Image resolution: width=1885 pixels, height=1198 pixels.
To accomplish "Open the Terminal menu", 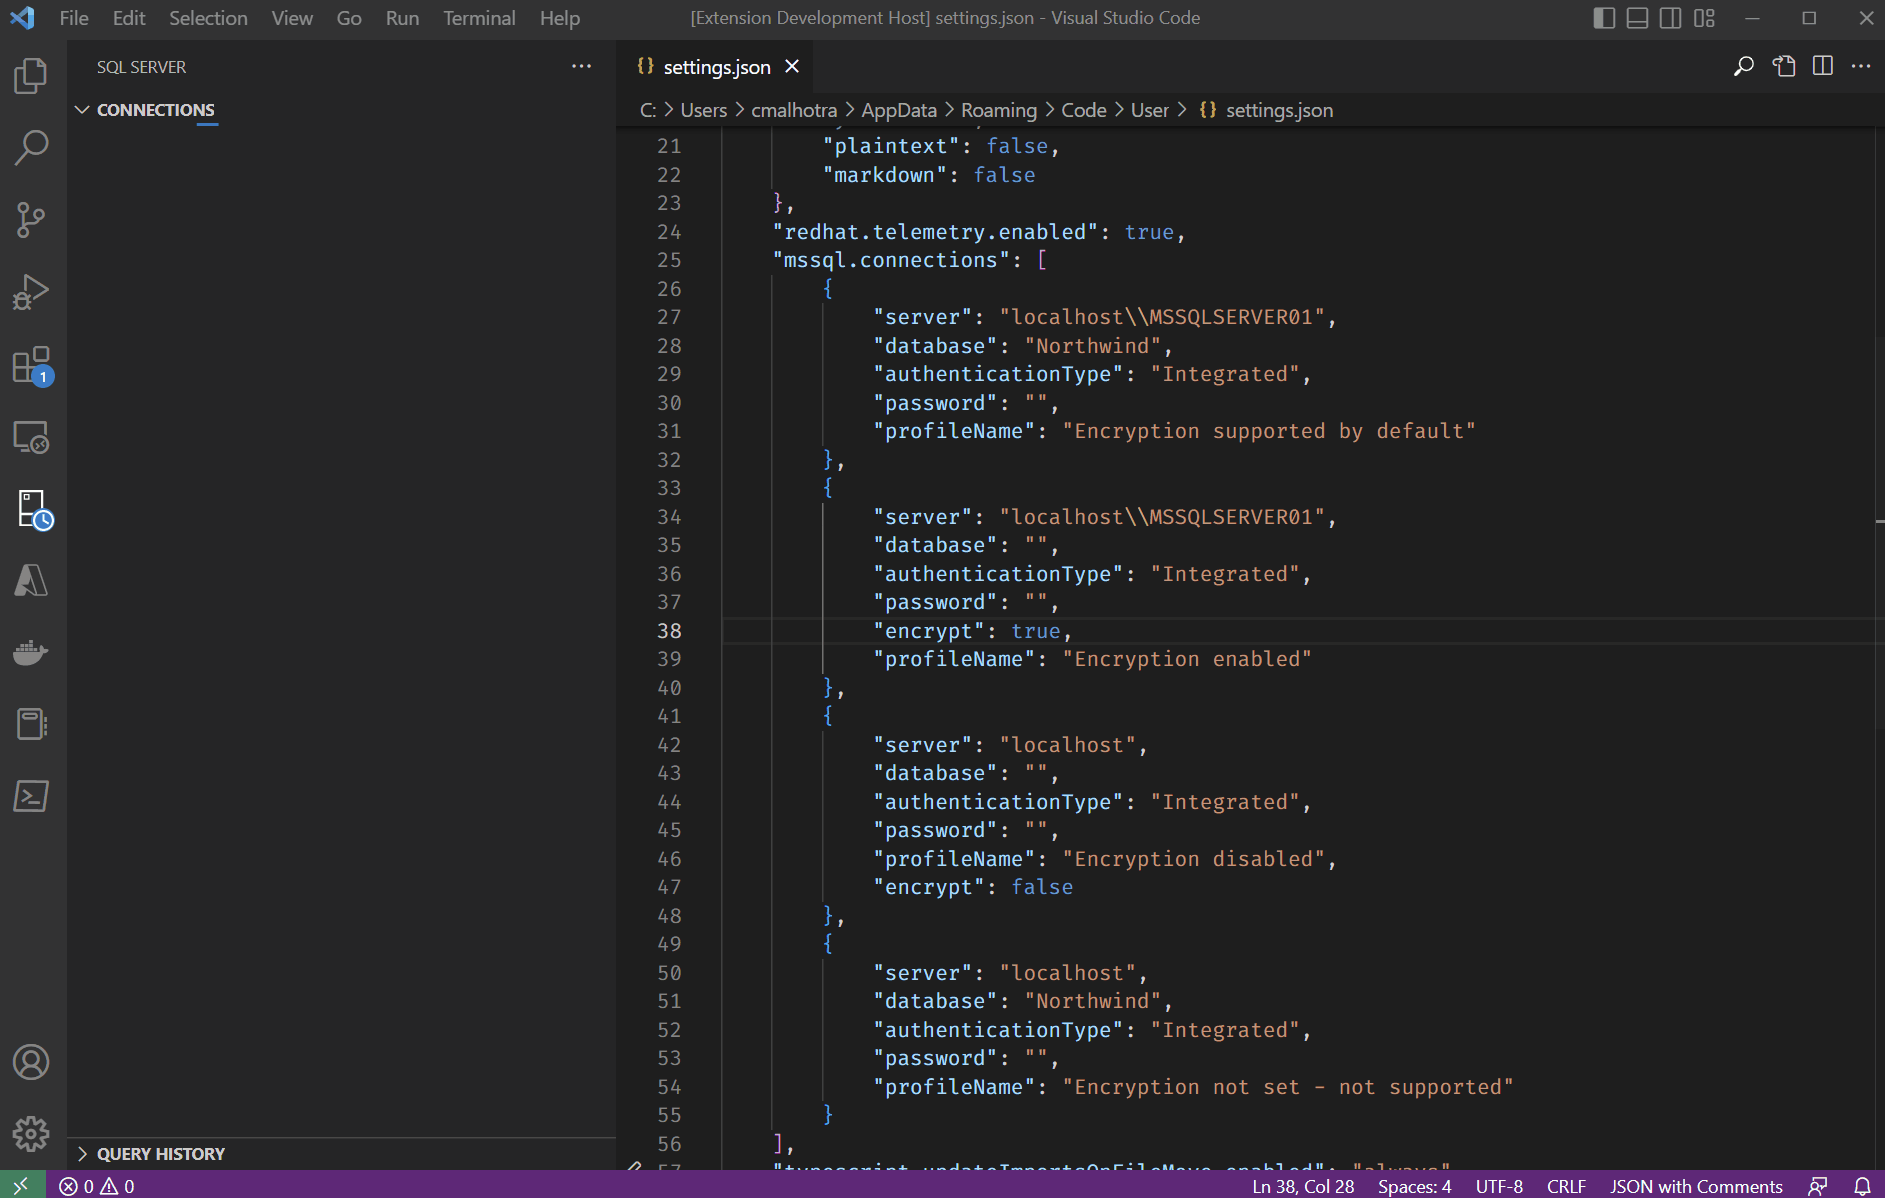I will click(x=479, y=18).
